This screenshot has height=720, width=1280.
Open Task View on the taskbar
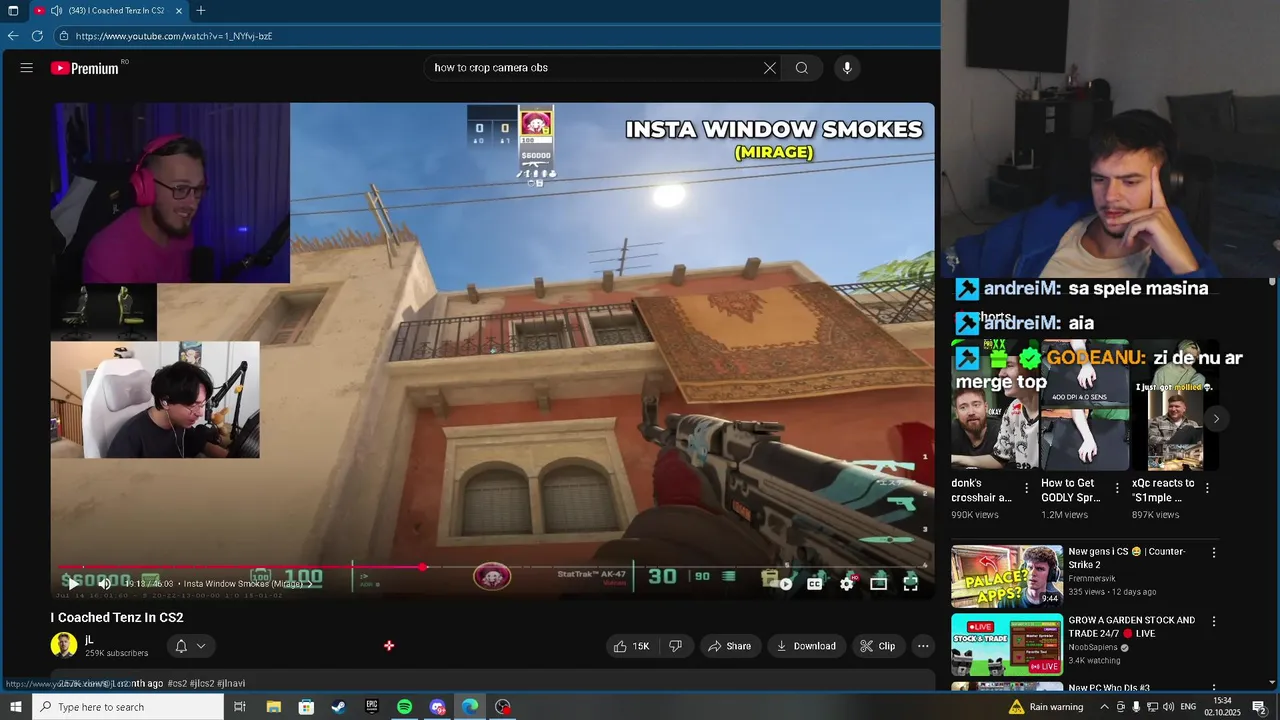coord(240,707)
